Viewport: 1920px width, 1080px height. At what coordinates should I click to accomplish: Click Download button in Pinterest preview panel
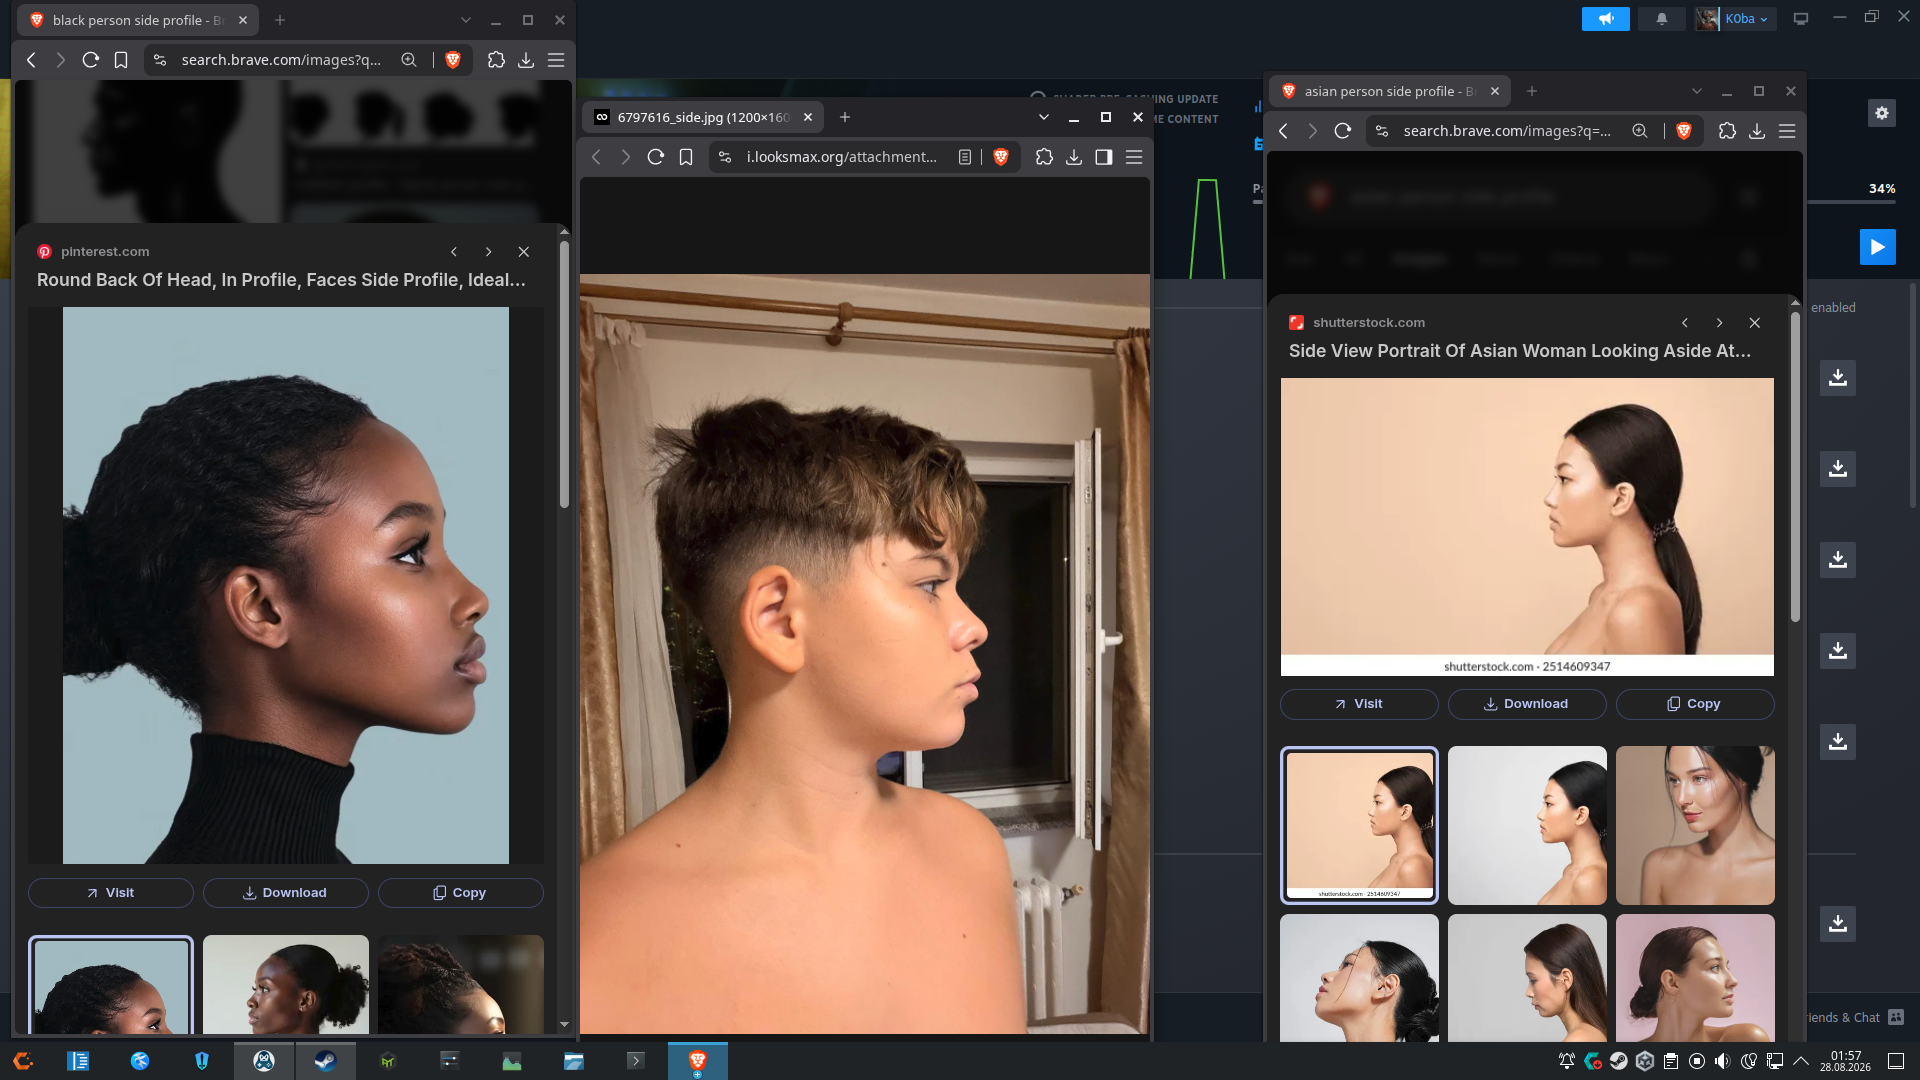[286, 893]
